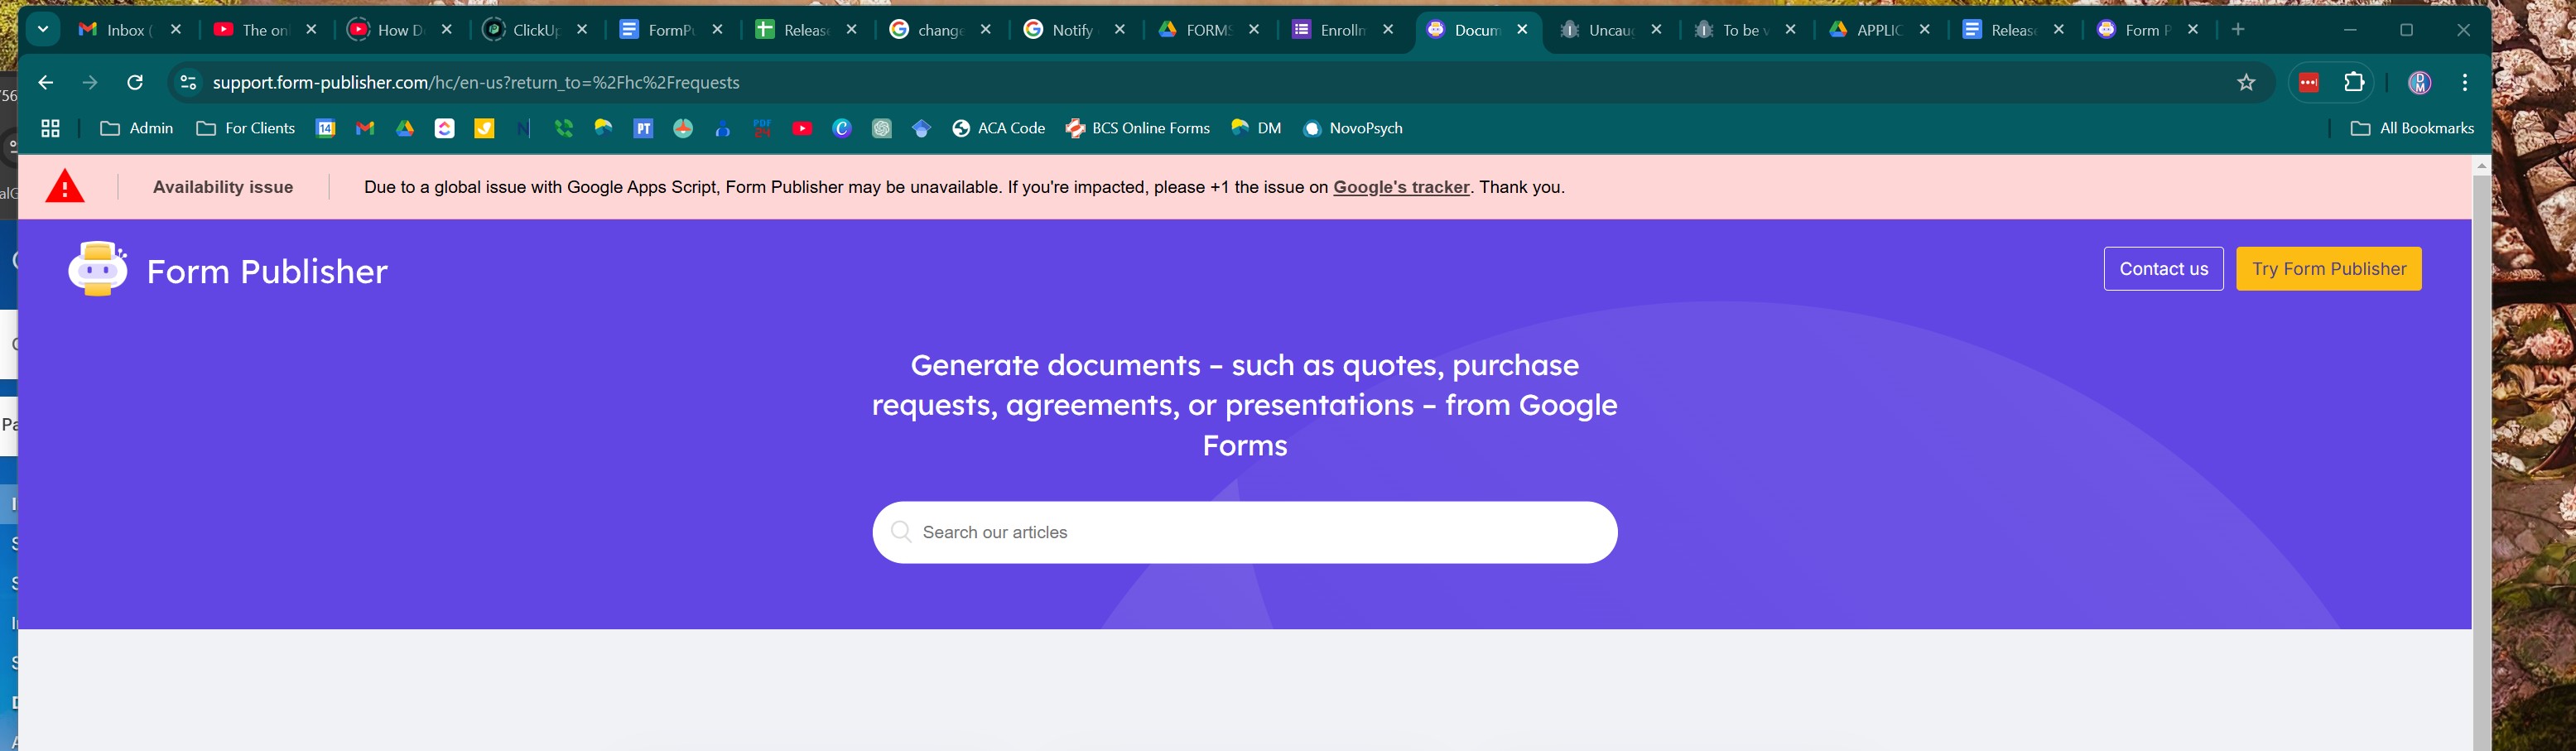Open the Gmail bookmark icon

[x=365, y=129]
